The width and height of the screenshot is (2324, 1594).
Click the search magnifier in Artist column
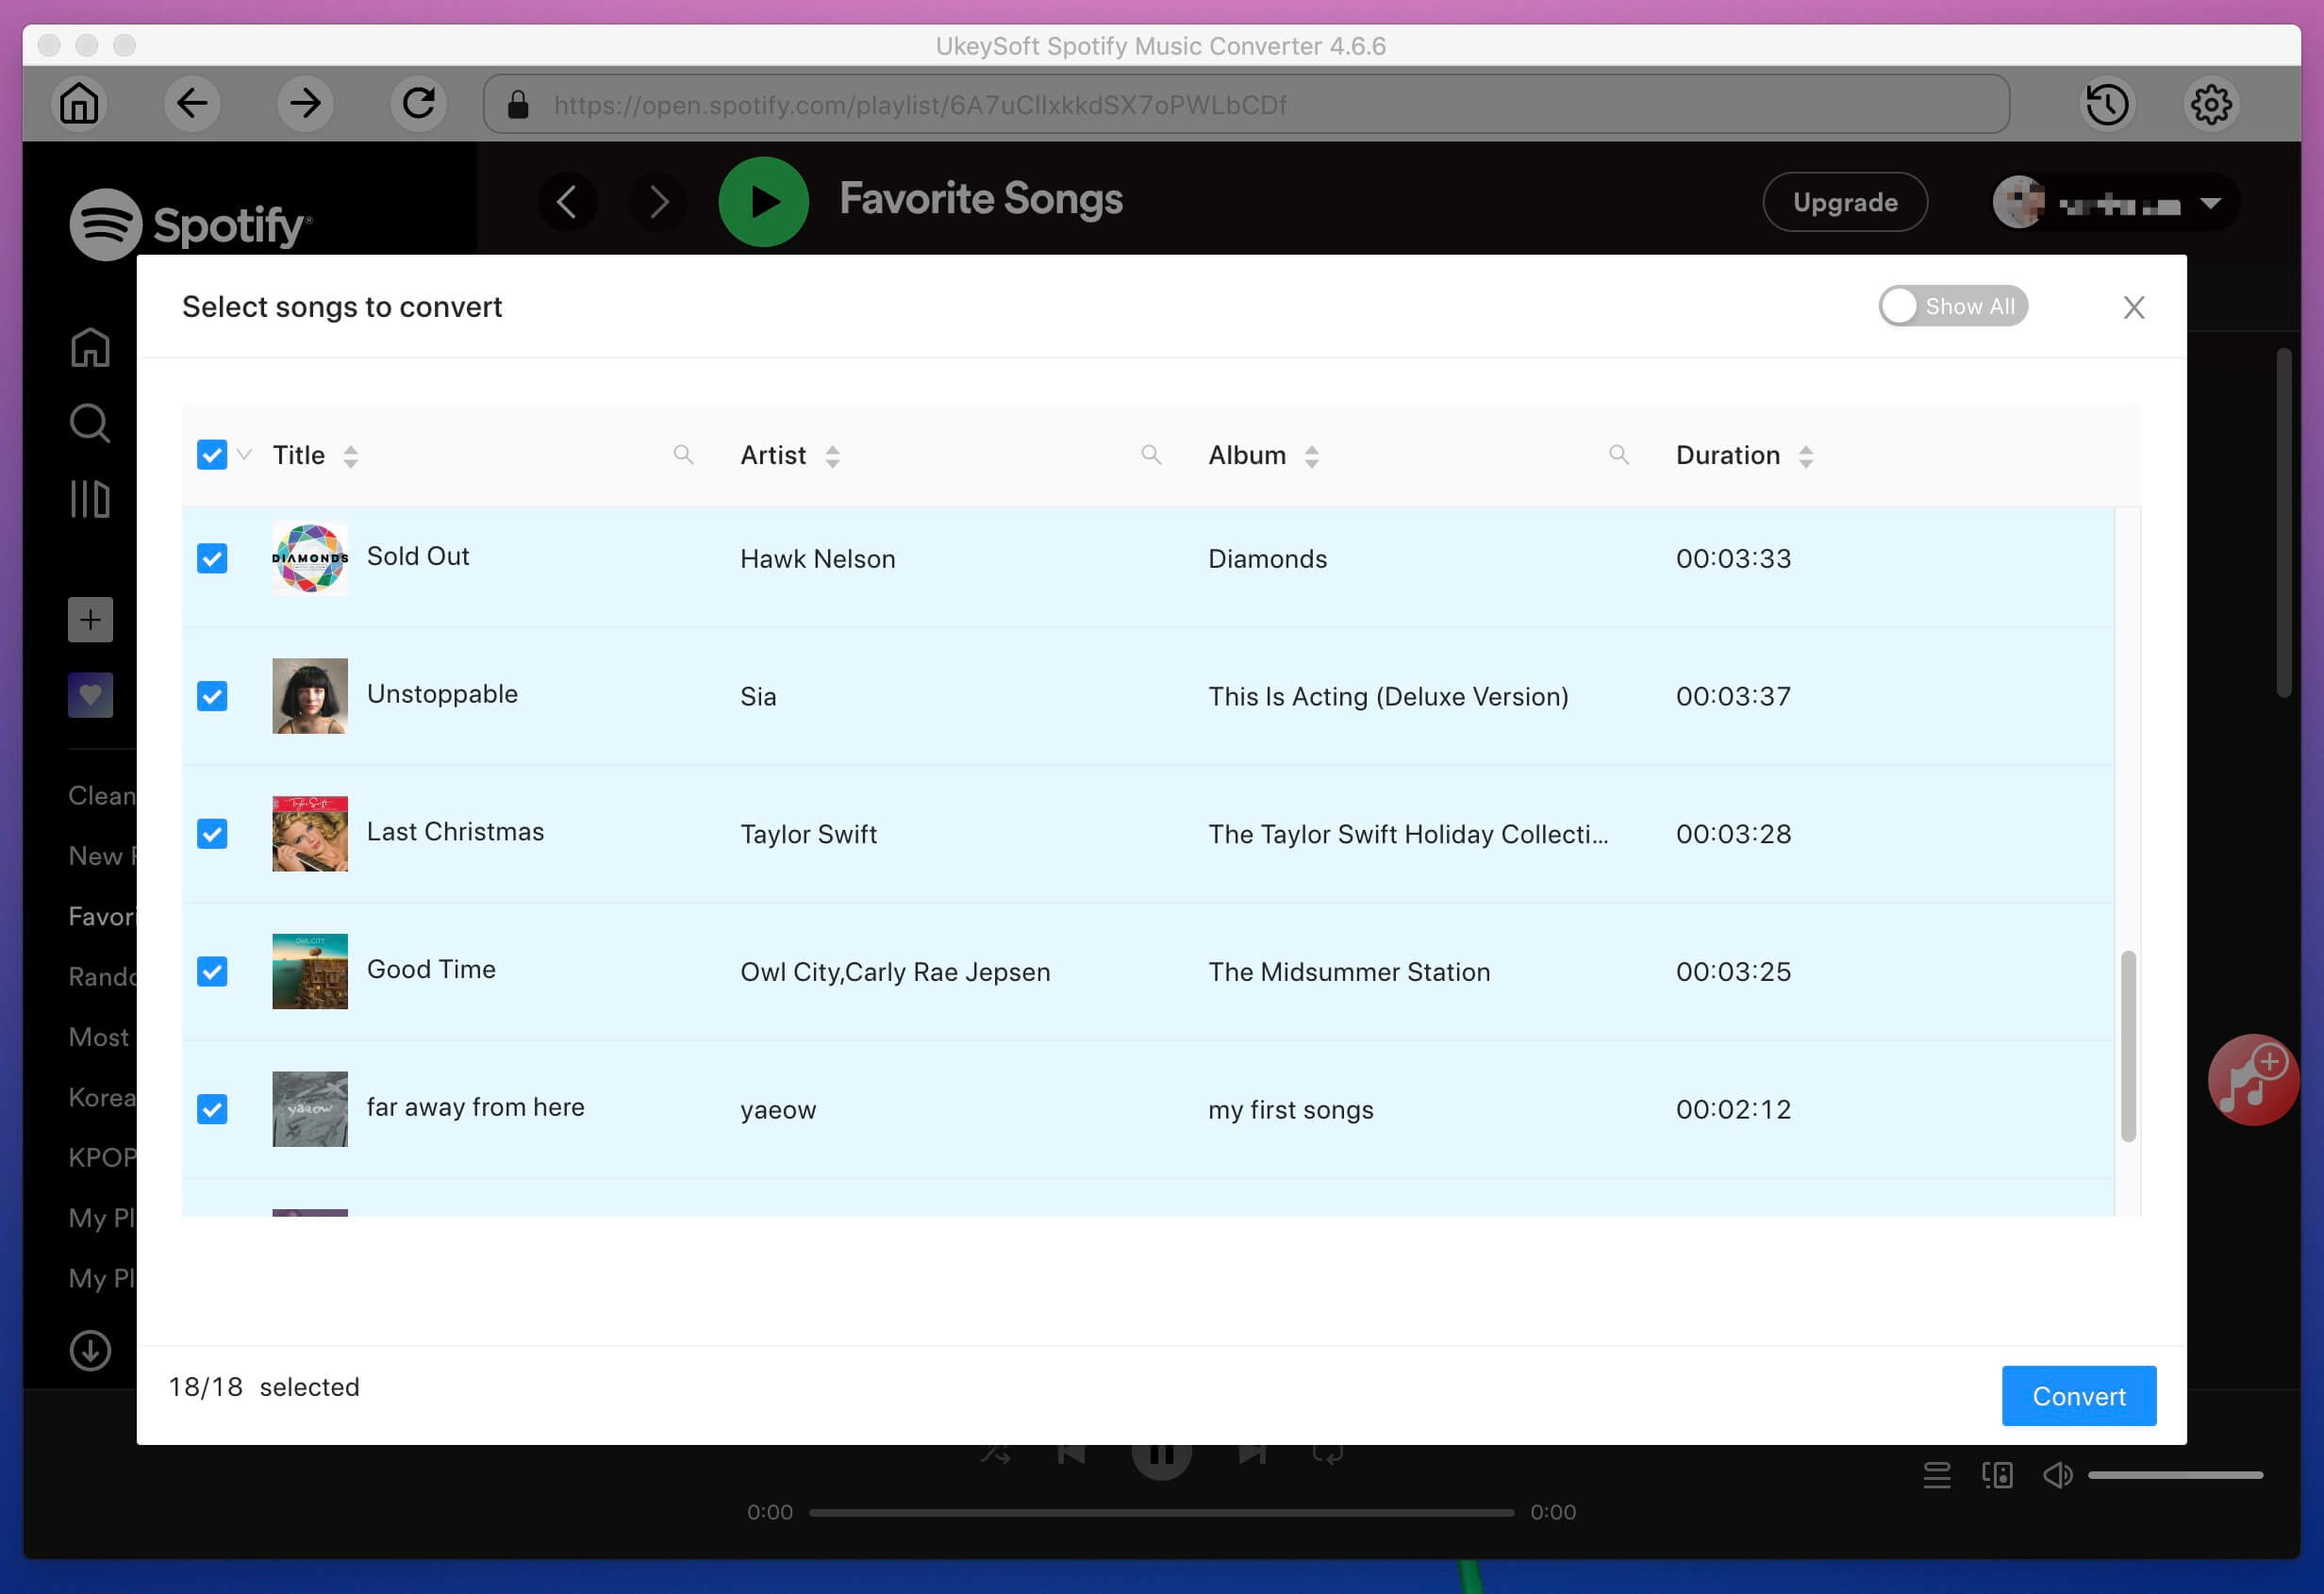(x=1152, y=454)
